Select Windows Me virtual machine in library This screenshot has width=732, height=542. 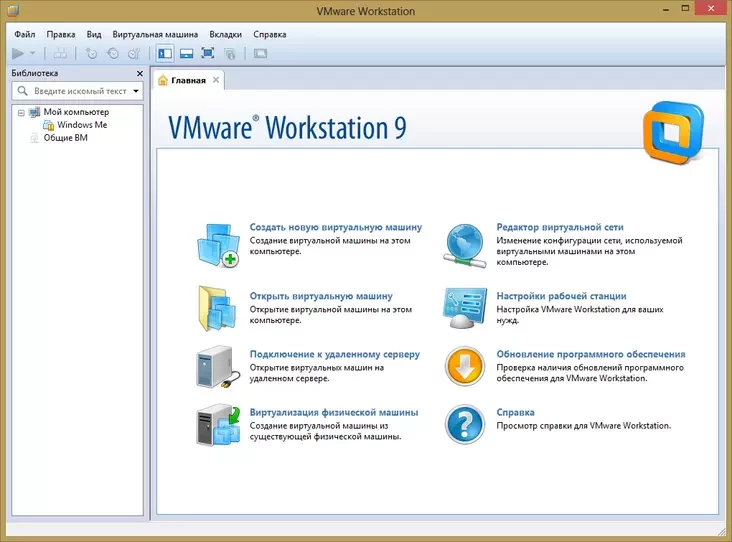coord(81,125)
